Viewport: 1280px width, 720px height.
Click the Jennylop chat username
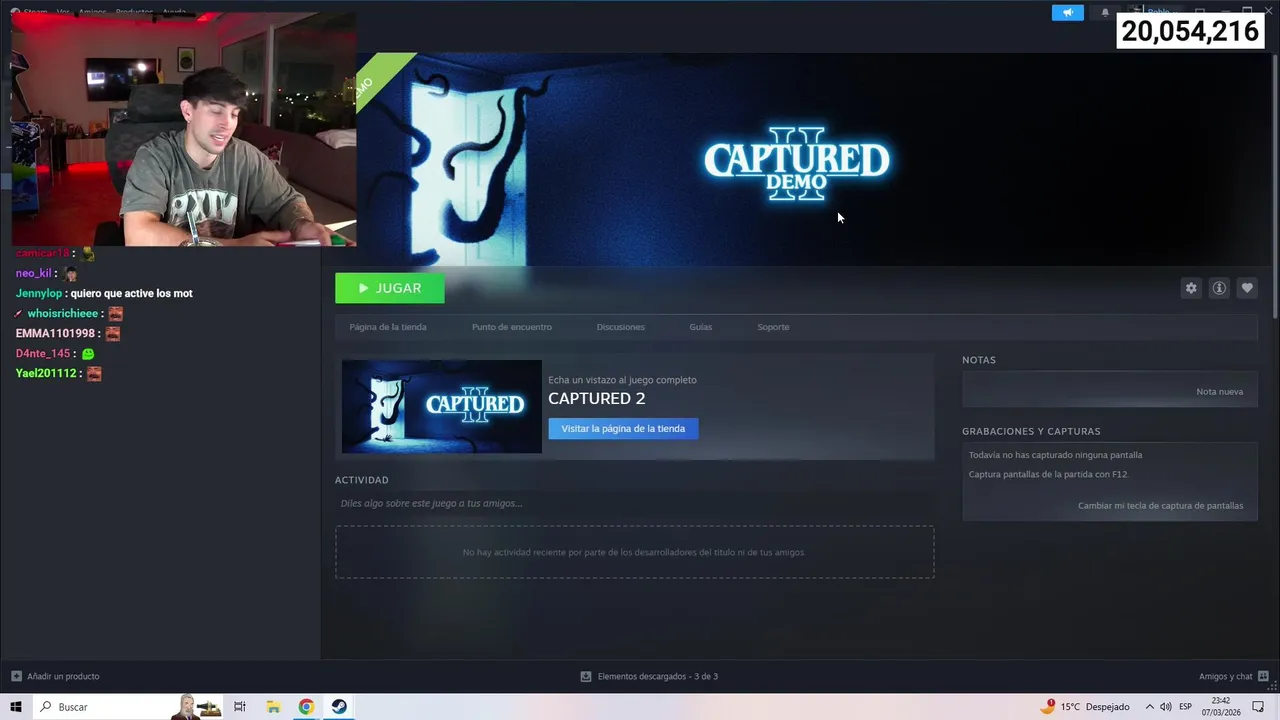(x=39, y=293)
